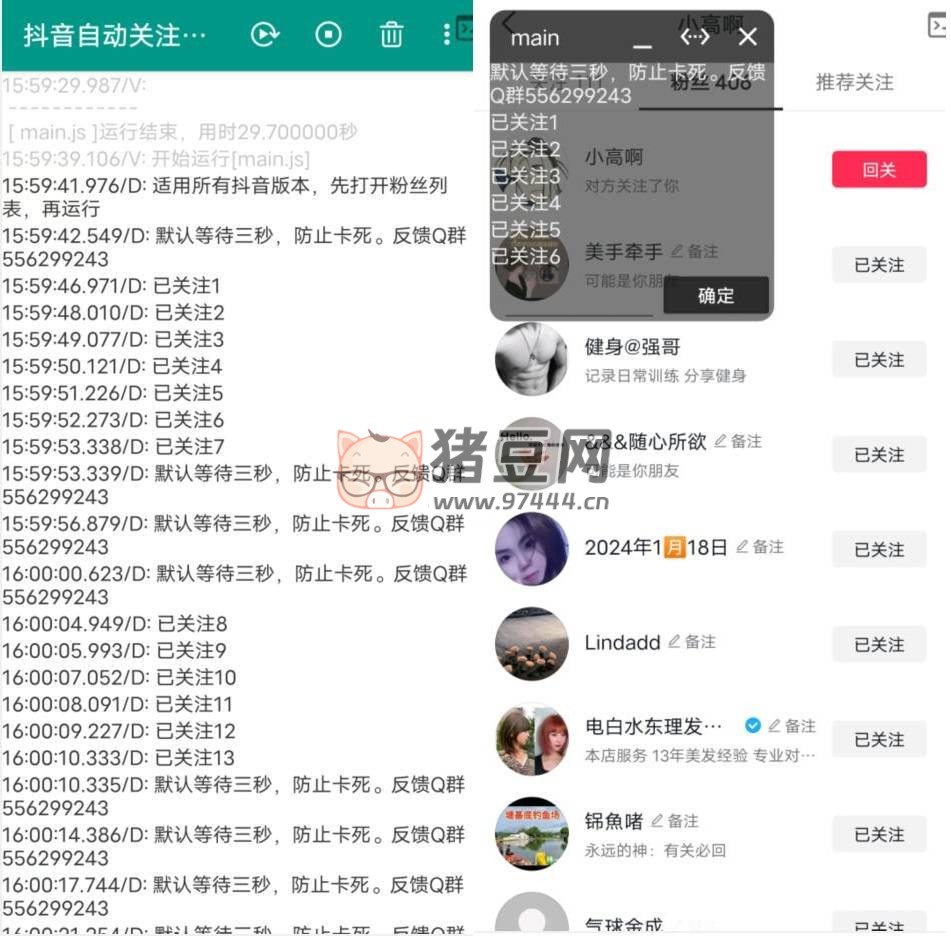Image resolution: width=951 pixels, height=936 pixels.
Task: Edit 备注 remark for Lindadd
Action: click(692, 642)
